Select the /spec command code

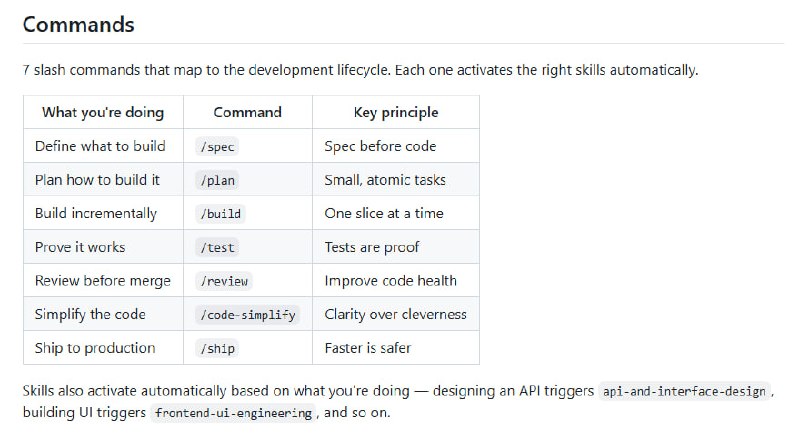click(x=218, y=146)
